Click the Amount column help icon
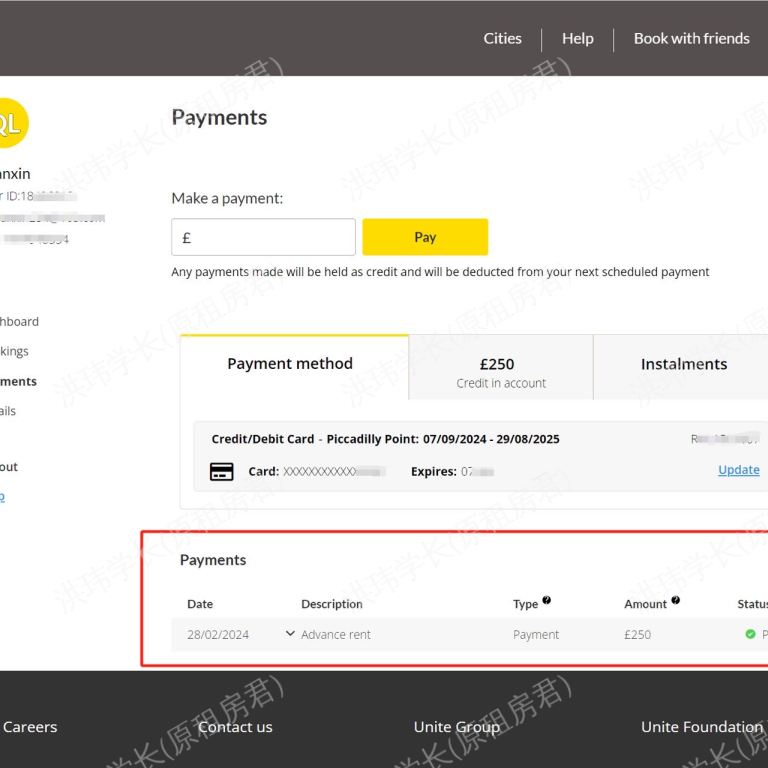This screenshot has height=768, width=768. click(675, 600)
